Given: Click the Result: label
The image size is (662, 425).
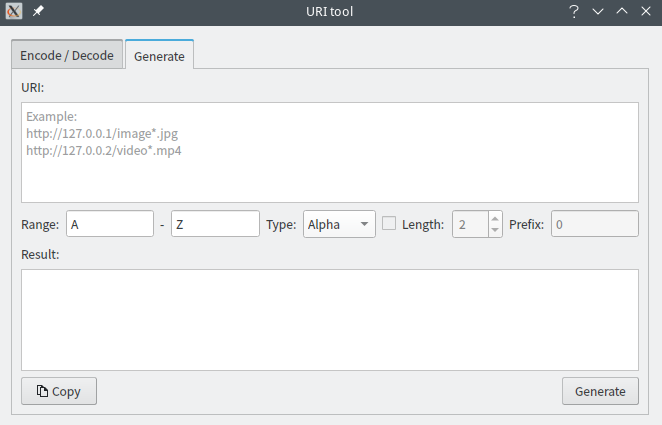Looking at the screenshot, I should pos(40,254).
